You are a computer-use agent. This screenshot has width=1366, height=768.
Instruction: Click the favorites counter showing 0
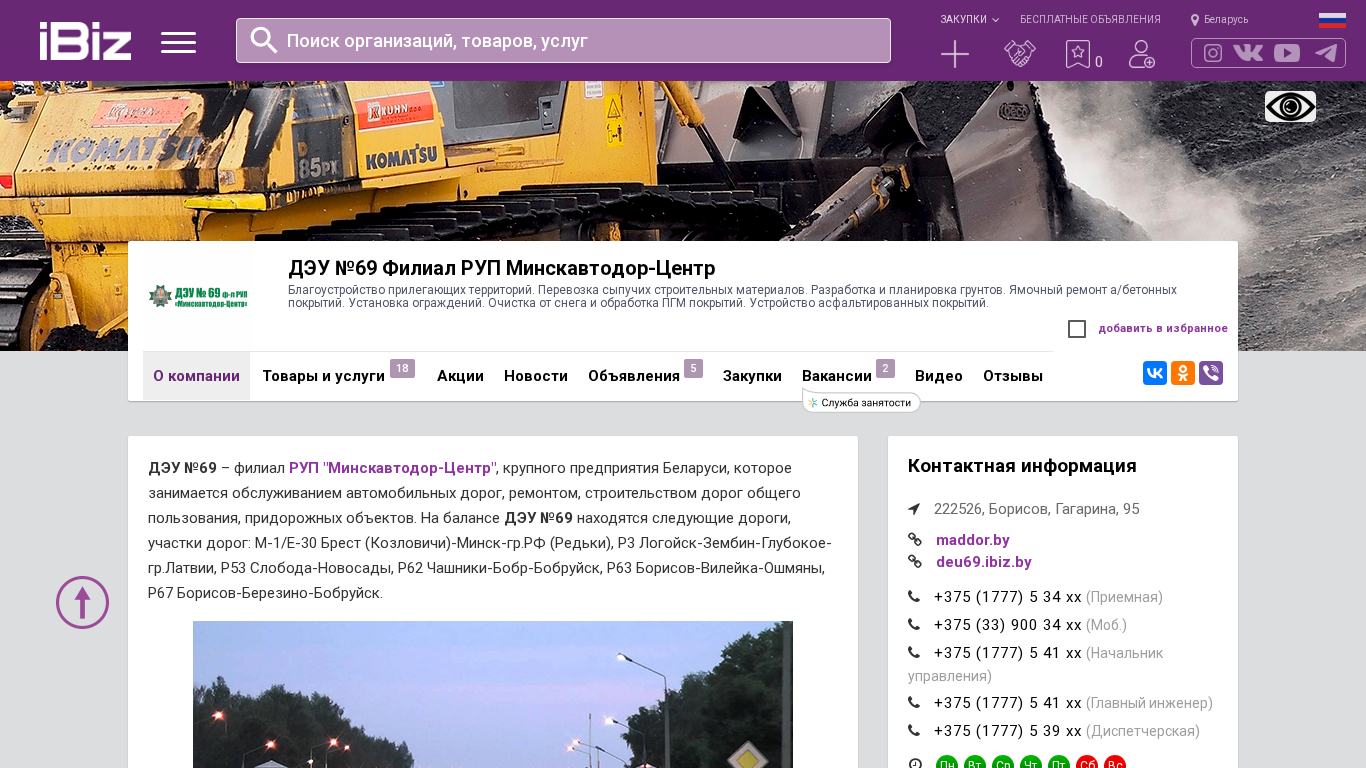(x=1099, y=62)
